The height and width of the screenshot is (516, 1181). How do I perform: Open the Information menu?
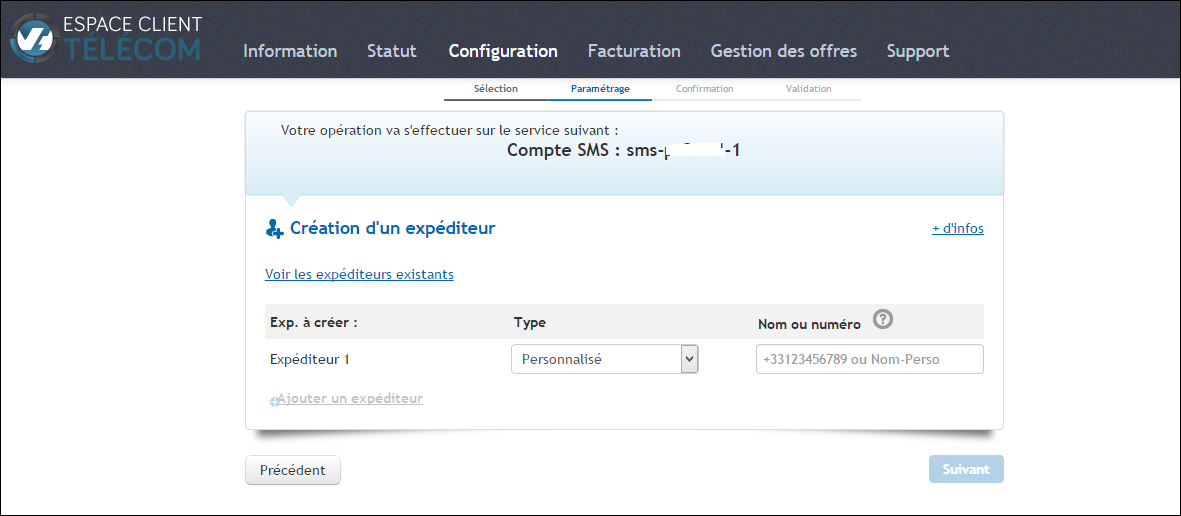coord(290,51)
